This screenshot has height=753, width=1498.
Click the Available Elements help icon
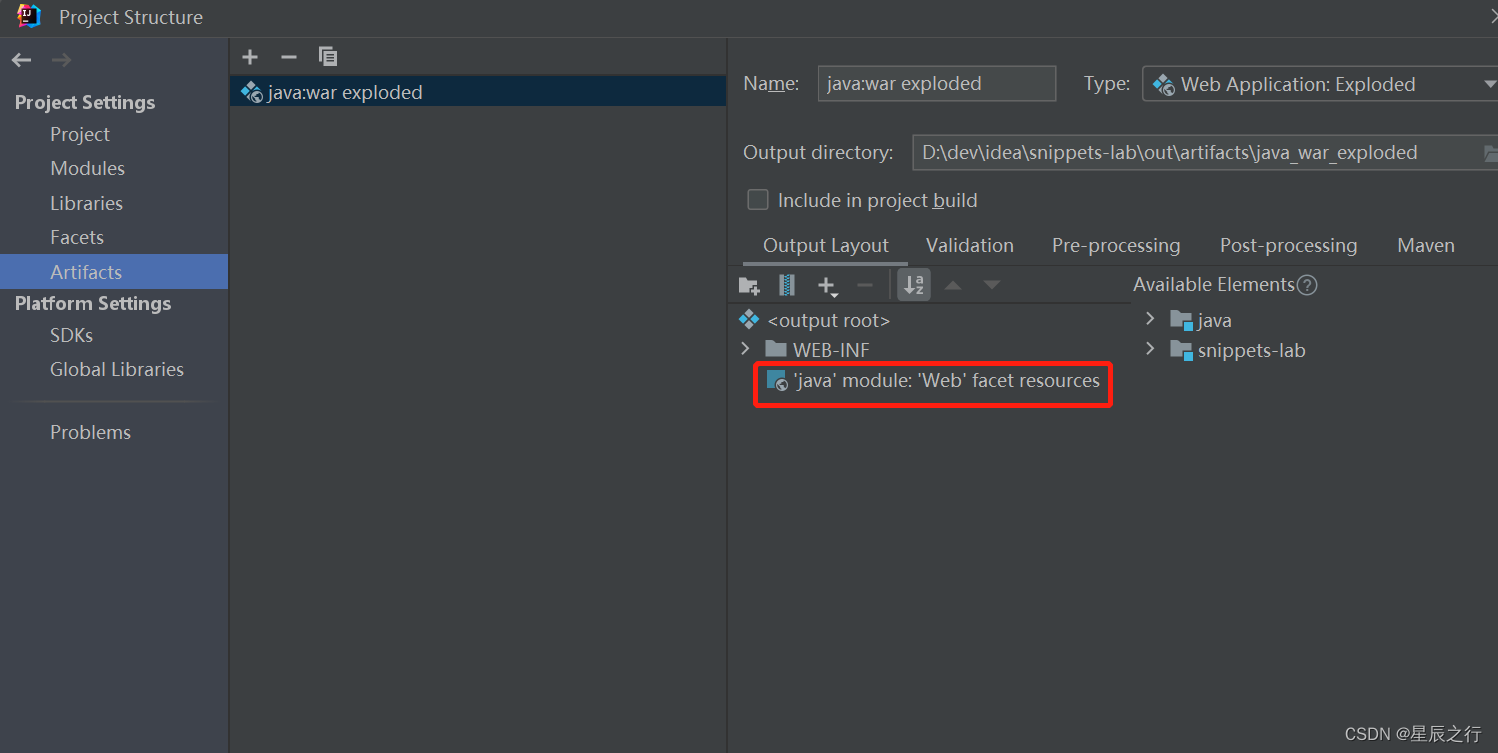1307,285
